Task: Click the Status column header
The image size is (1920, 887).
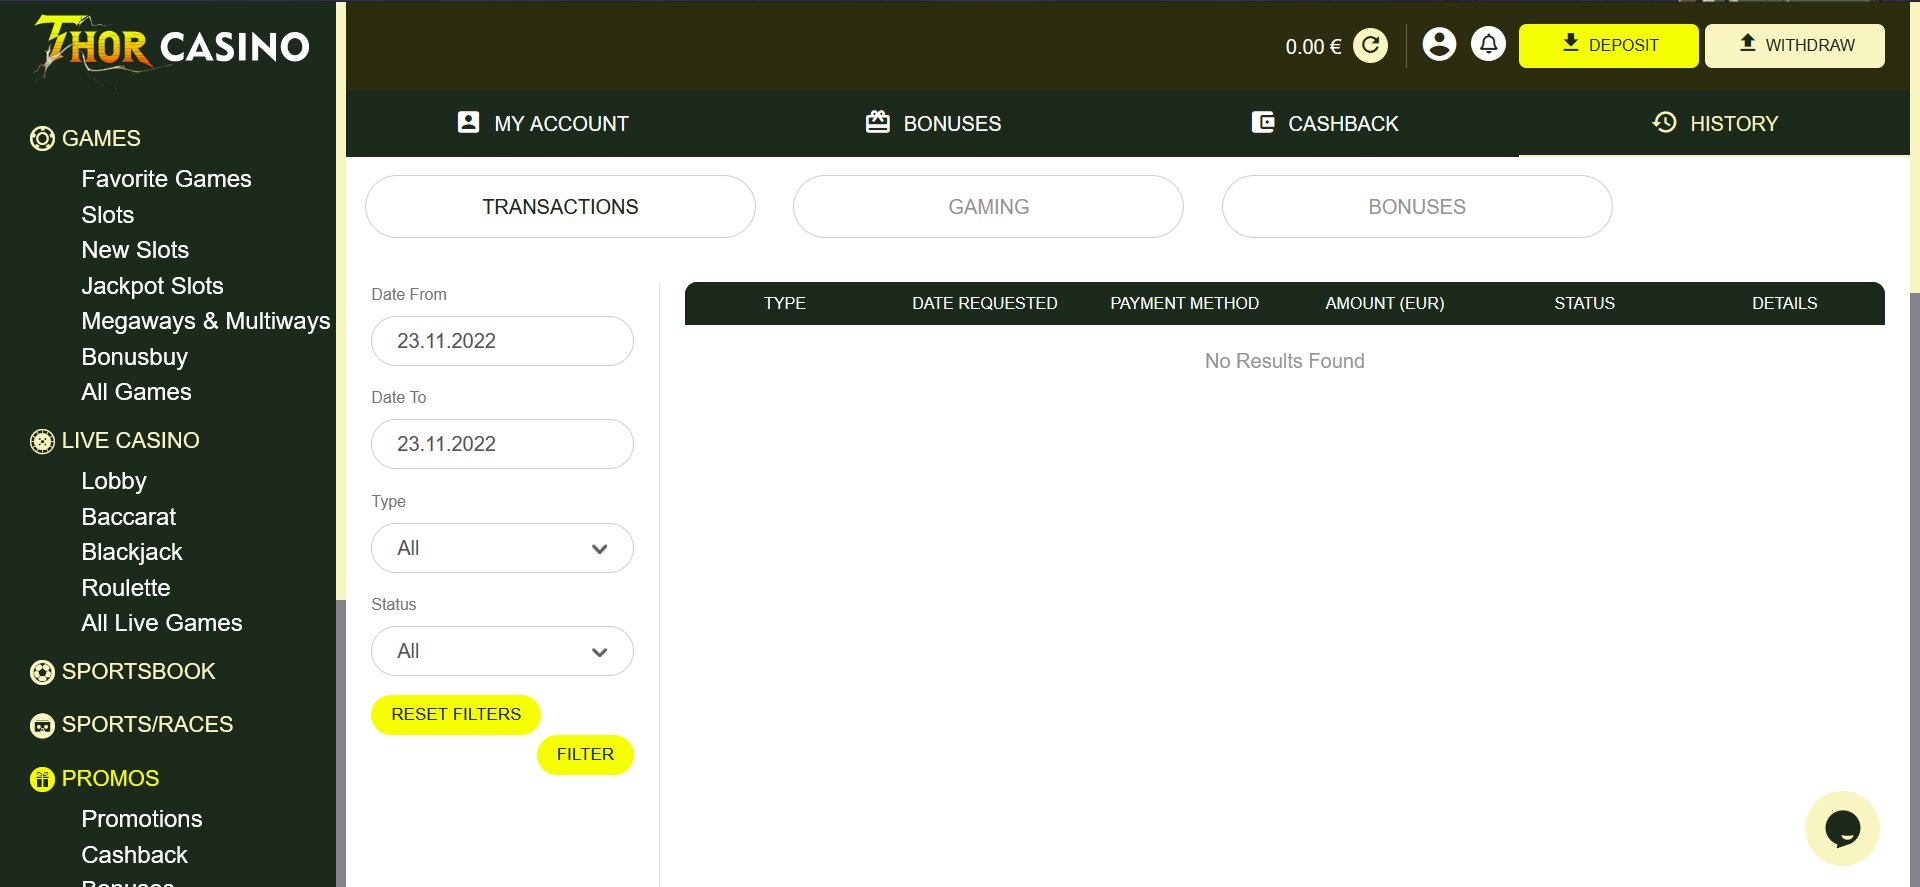Action: (1584, 303)
